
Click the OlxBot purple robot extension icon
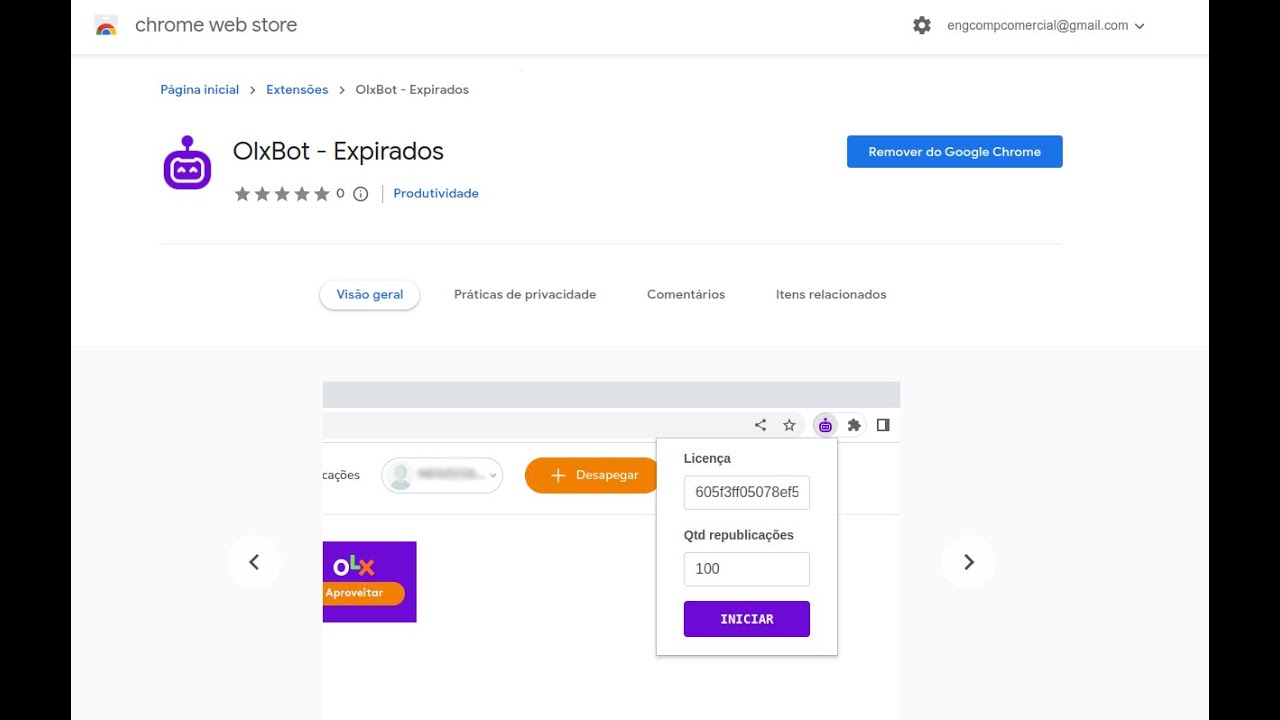pos(187,163)
